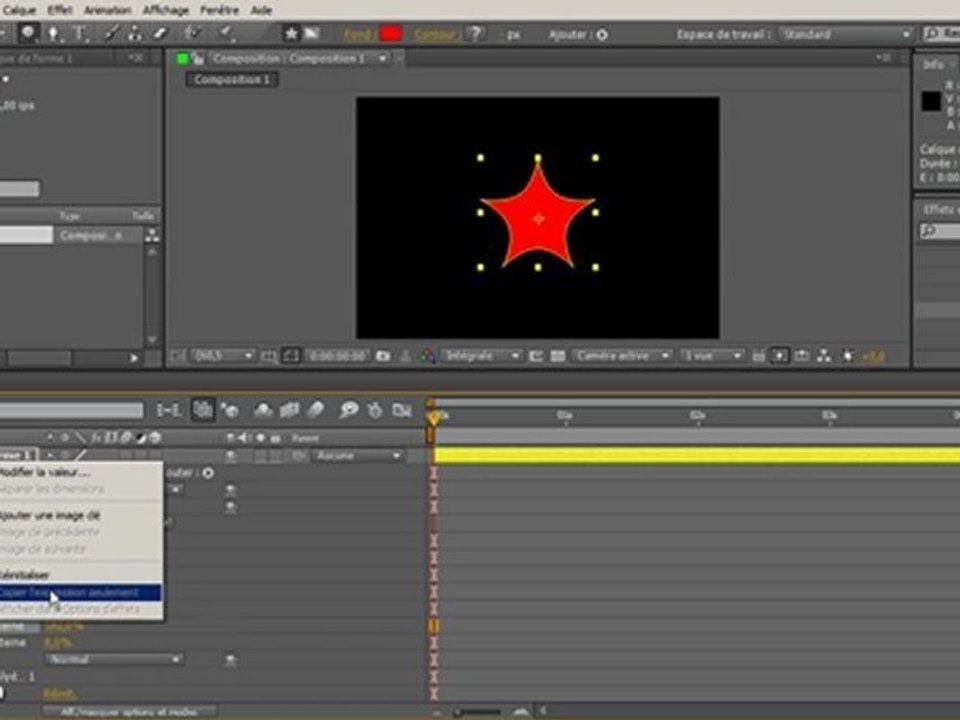Click the Fond label link
This screenshot has height=720, width=960.
pos(358,35)
